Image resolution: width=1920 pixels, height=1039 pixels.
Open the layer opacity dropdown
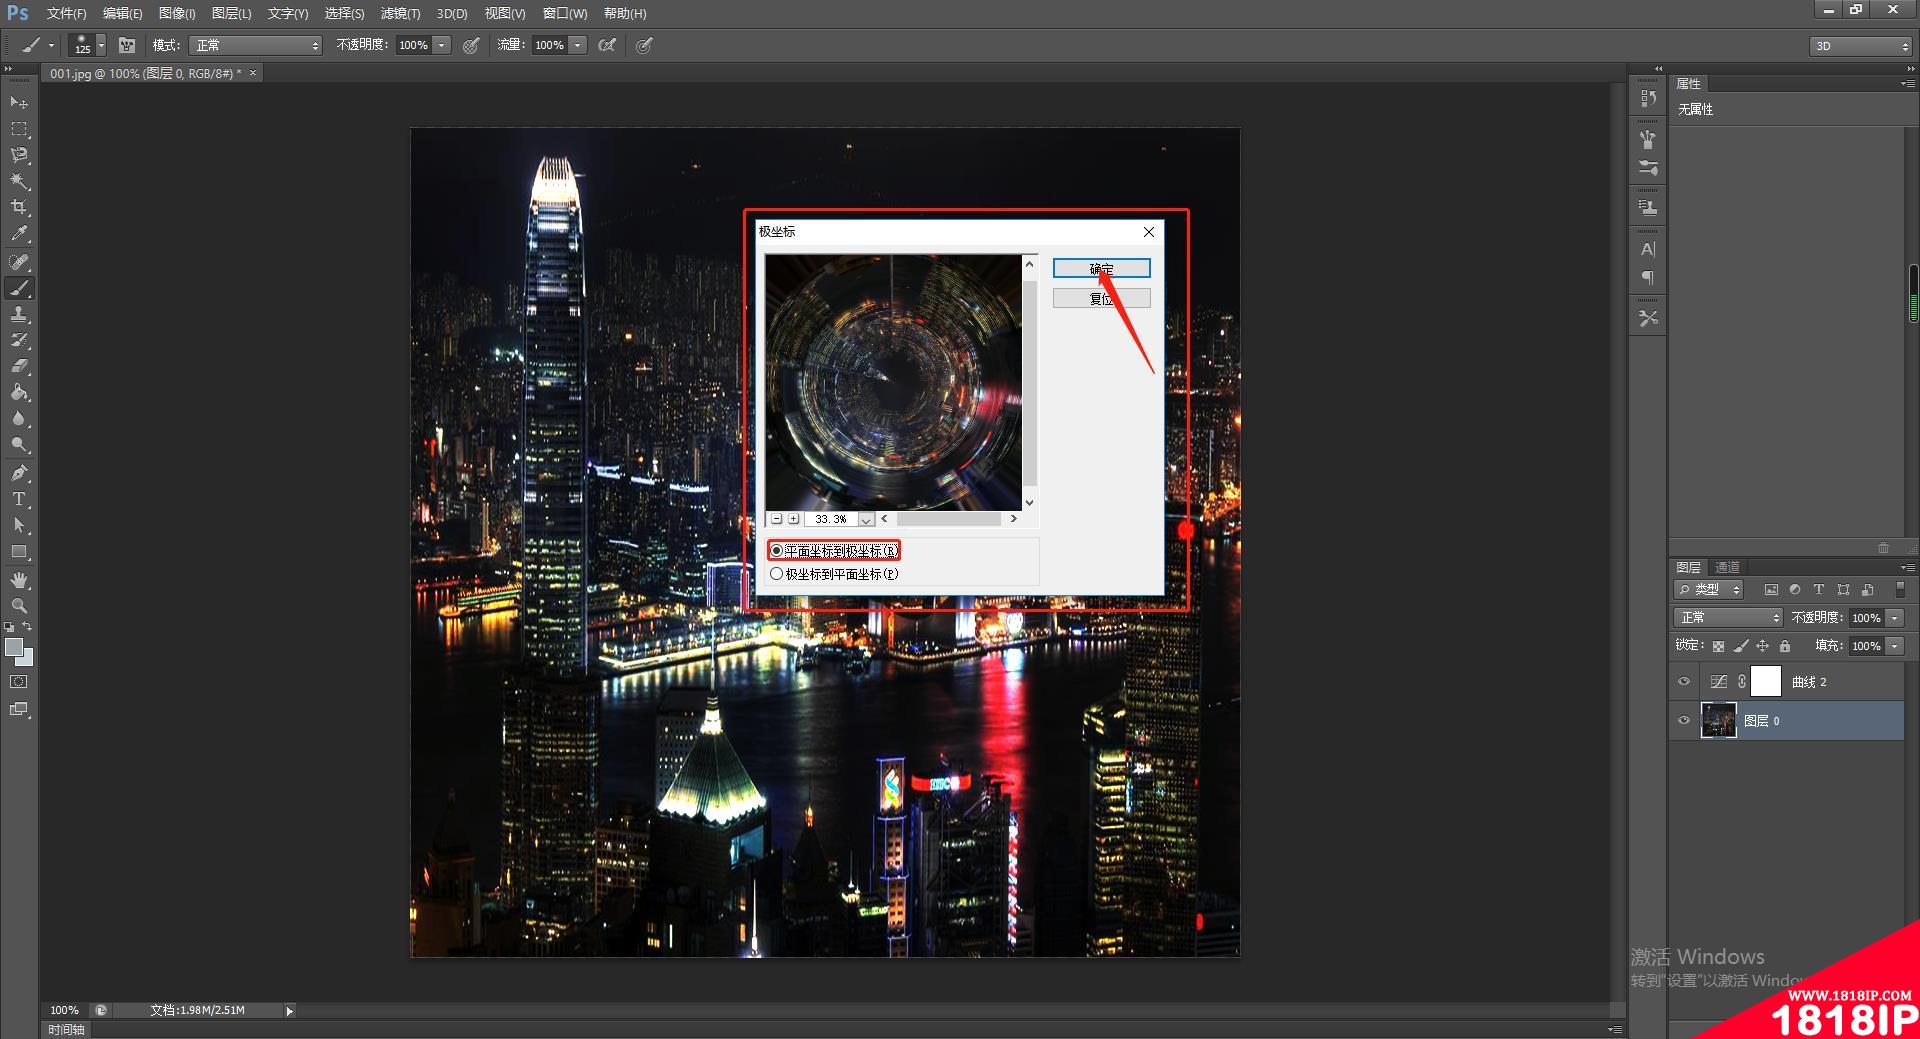point(1894,618)
